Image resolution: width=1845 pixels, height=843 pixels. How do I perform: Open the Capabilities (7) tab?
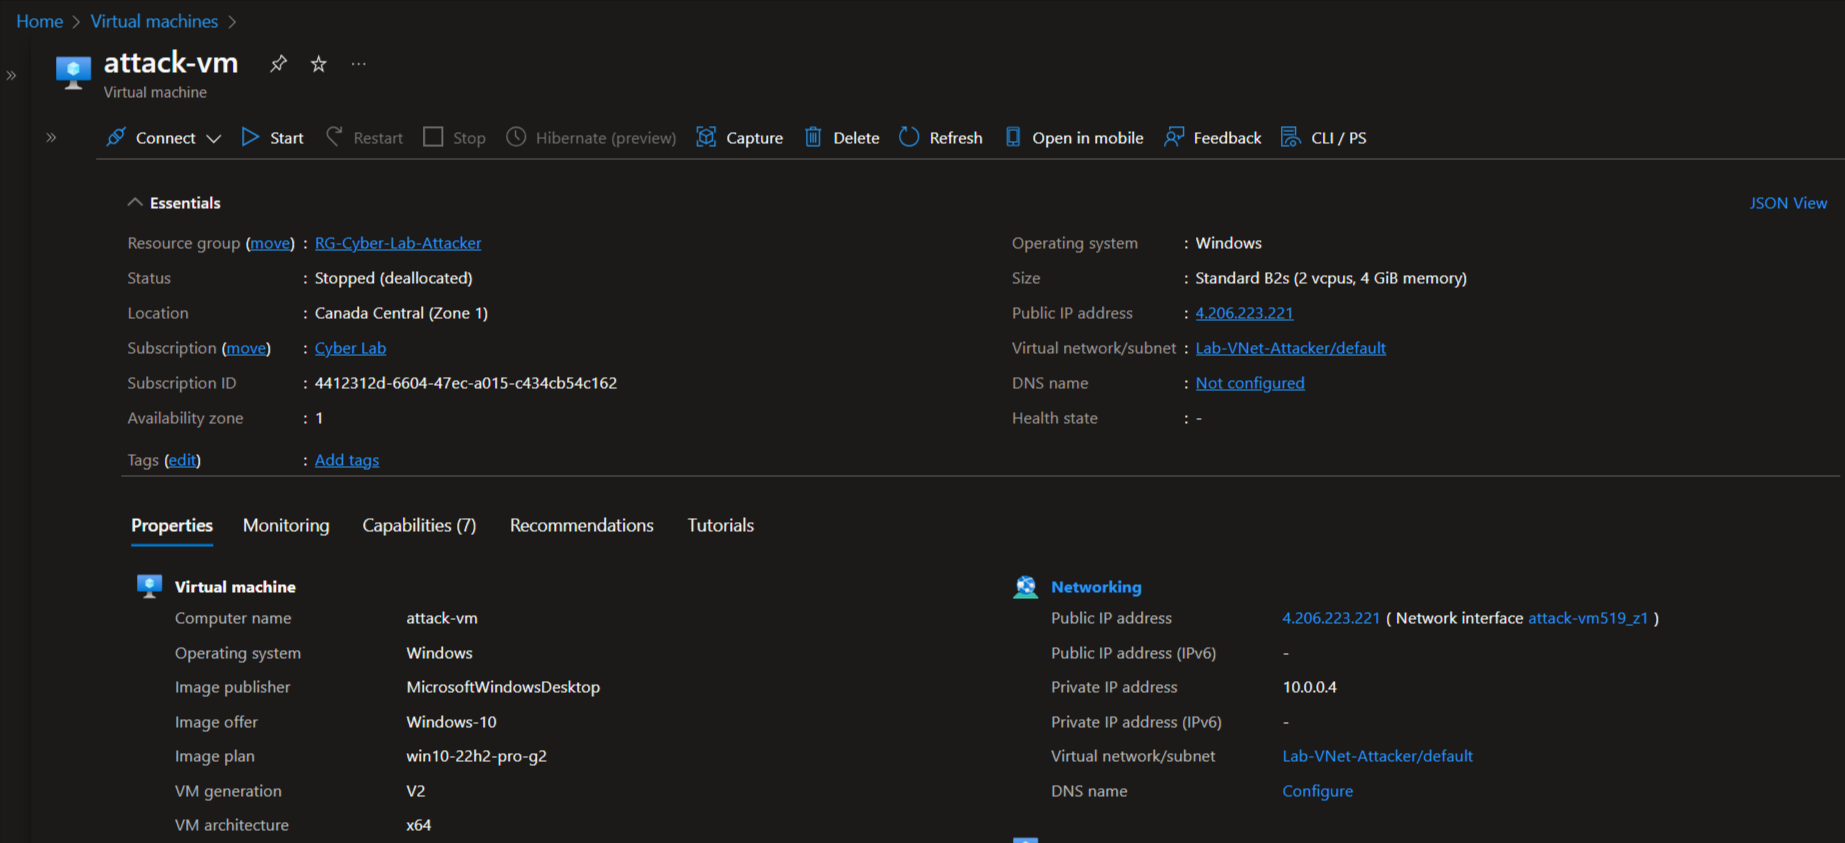coord(419,525)
